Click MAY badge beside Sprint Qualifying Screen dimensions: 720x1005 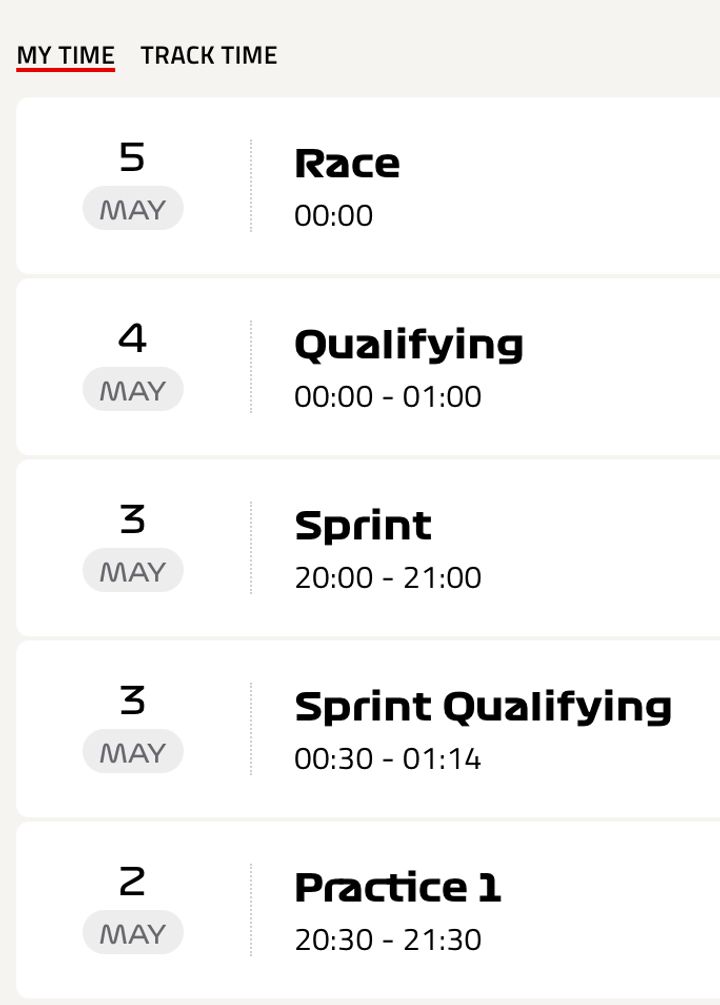[133, 751]
